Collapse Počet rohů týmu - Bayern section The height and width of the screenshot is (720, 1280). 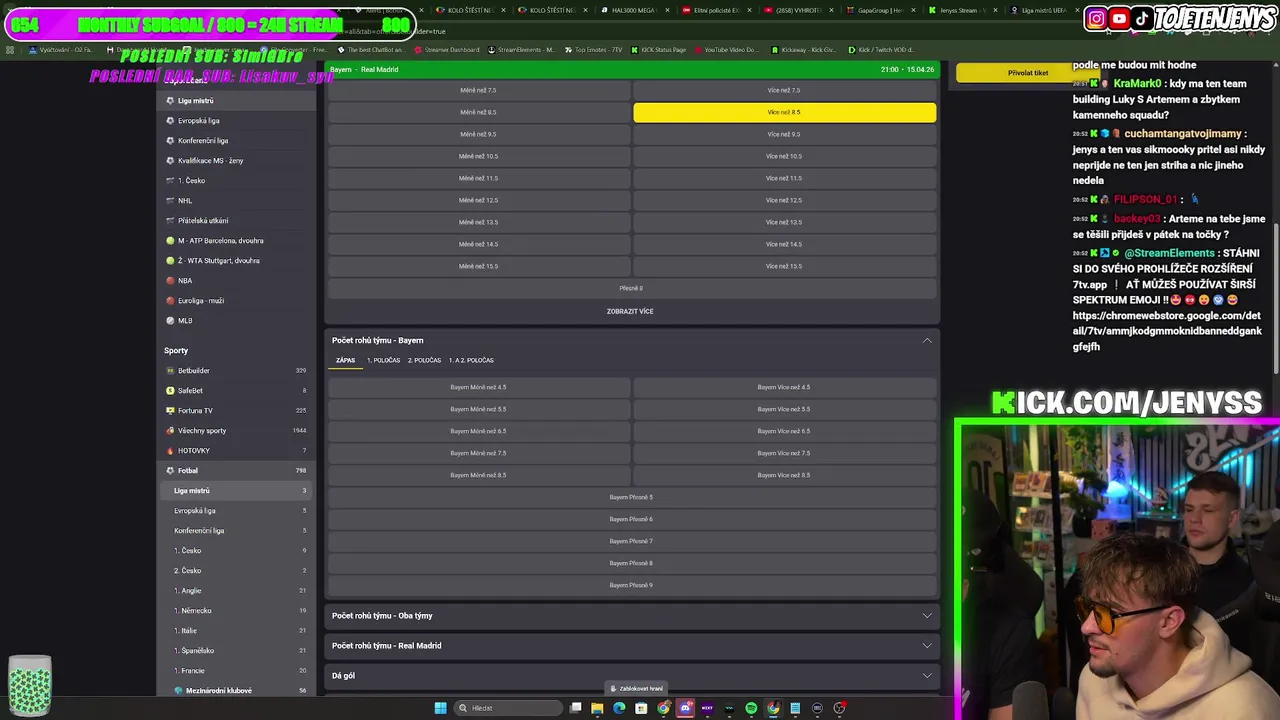(x=927, y=340)
